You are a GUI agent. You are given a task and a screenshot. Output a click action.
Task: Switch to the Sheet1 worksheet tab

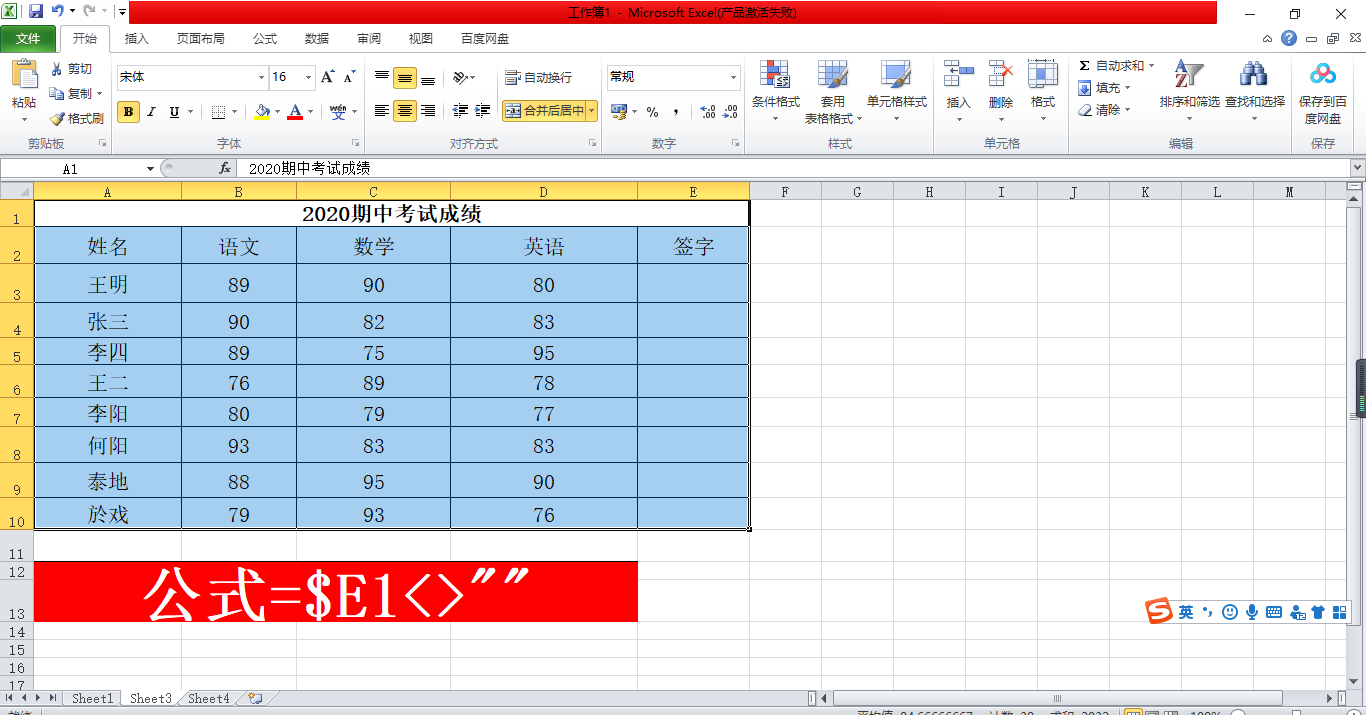coord(92,698)
